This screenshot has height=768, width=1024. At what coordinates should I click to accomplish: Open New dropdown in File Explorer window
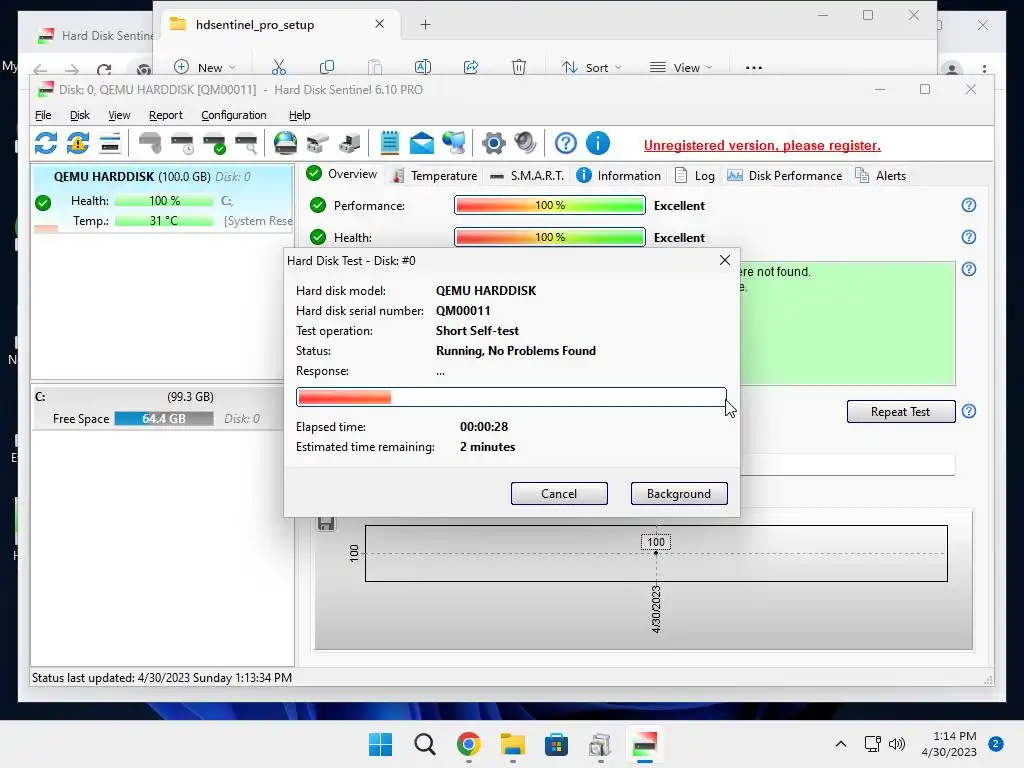tap(204, 67)
